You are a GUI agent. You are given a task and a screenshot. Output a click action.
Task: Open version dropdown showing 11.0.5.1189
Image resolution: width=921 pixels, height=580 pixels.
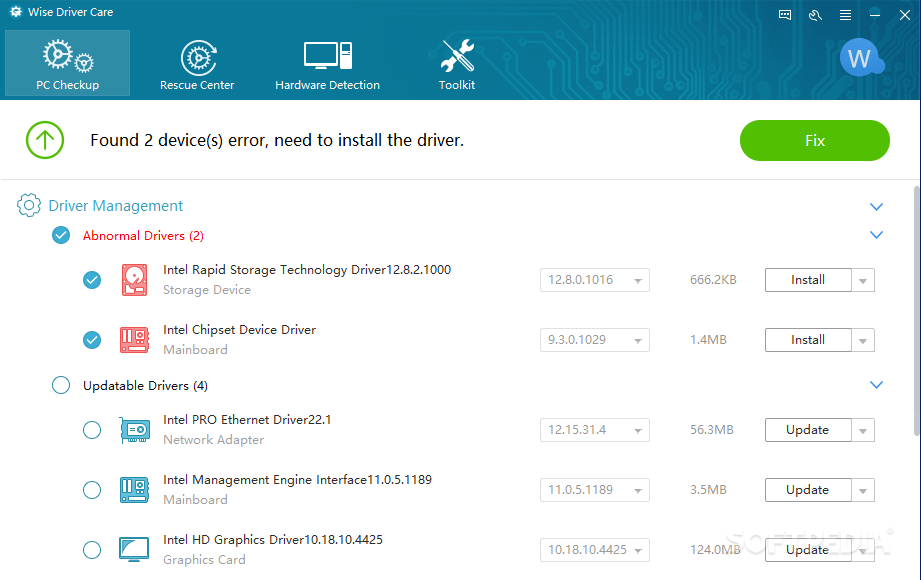pyautogui.click(x=594, y=490)
